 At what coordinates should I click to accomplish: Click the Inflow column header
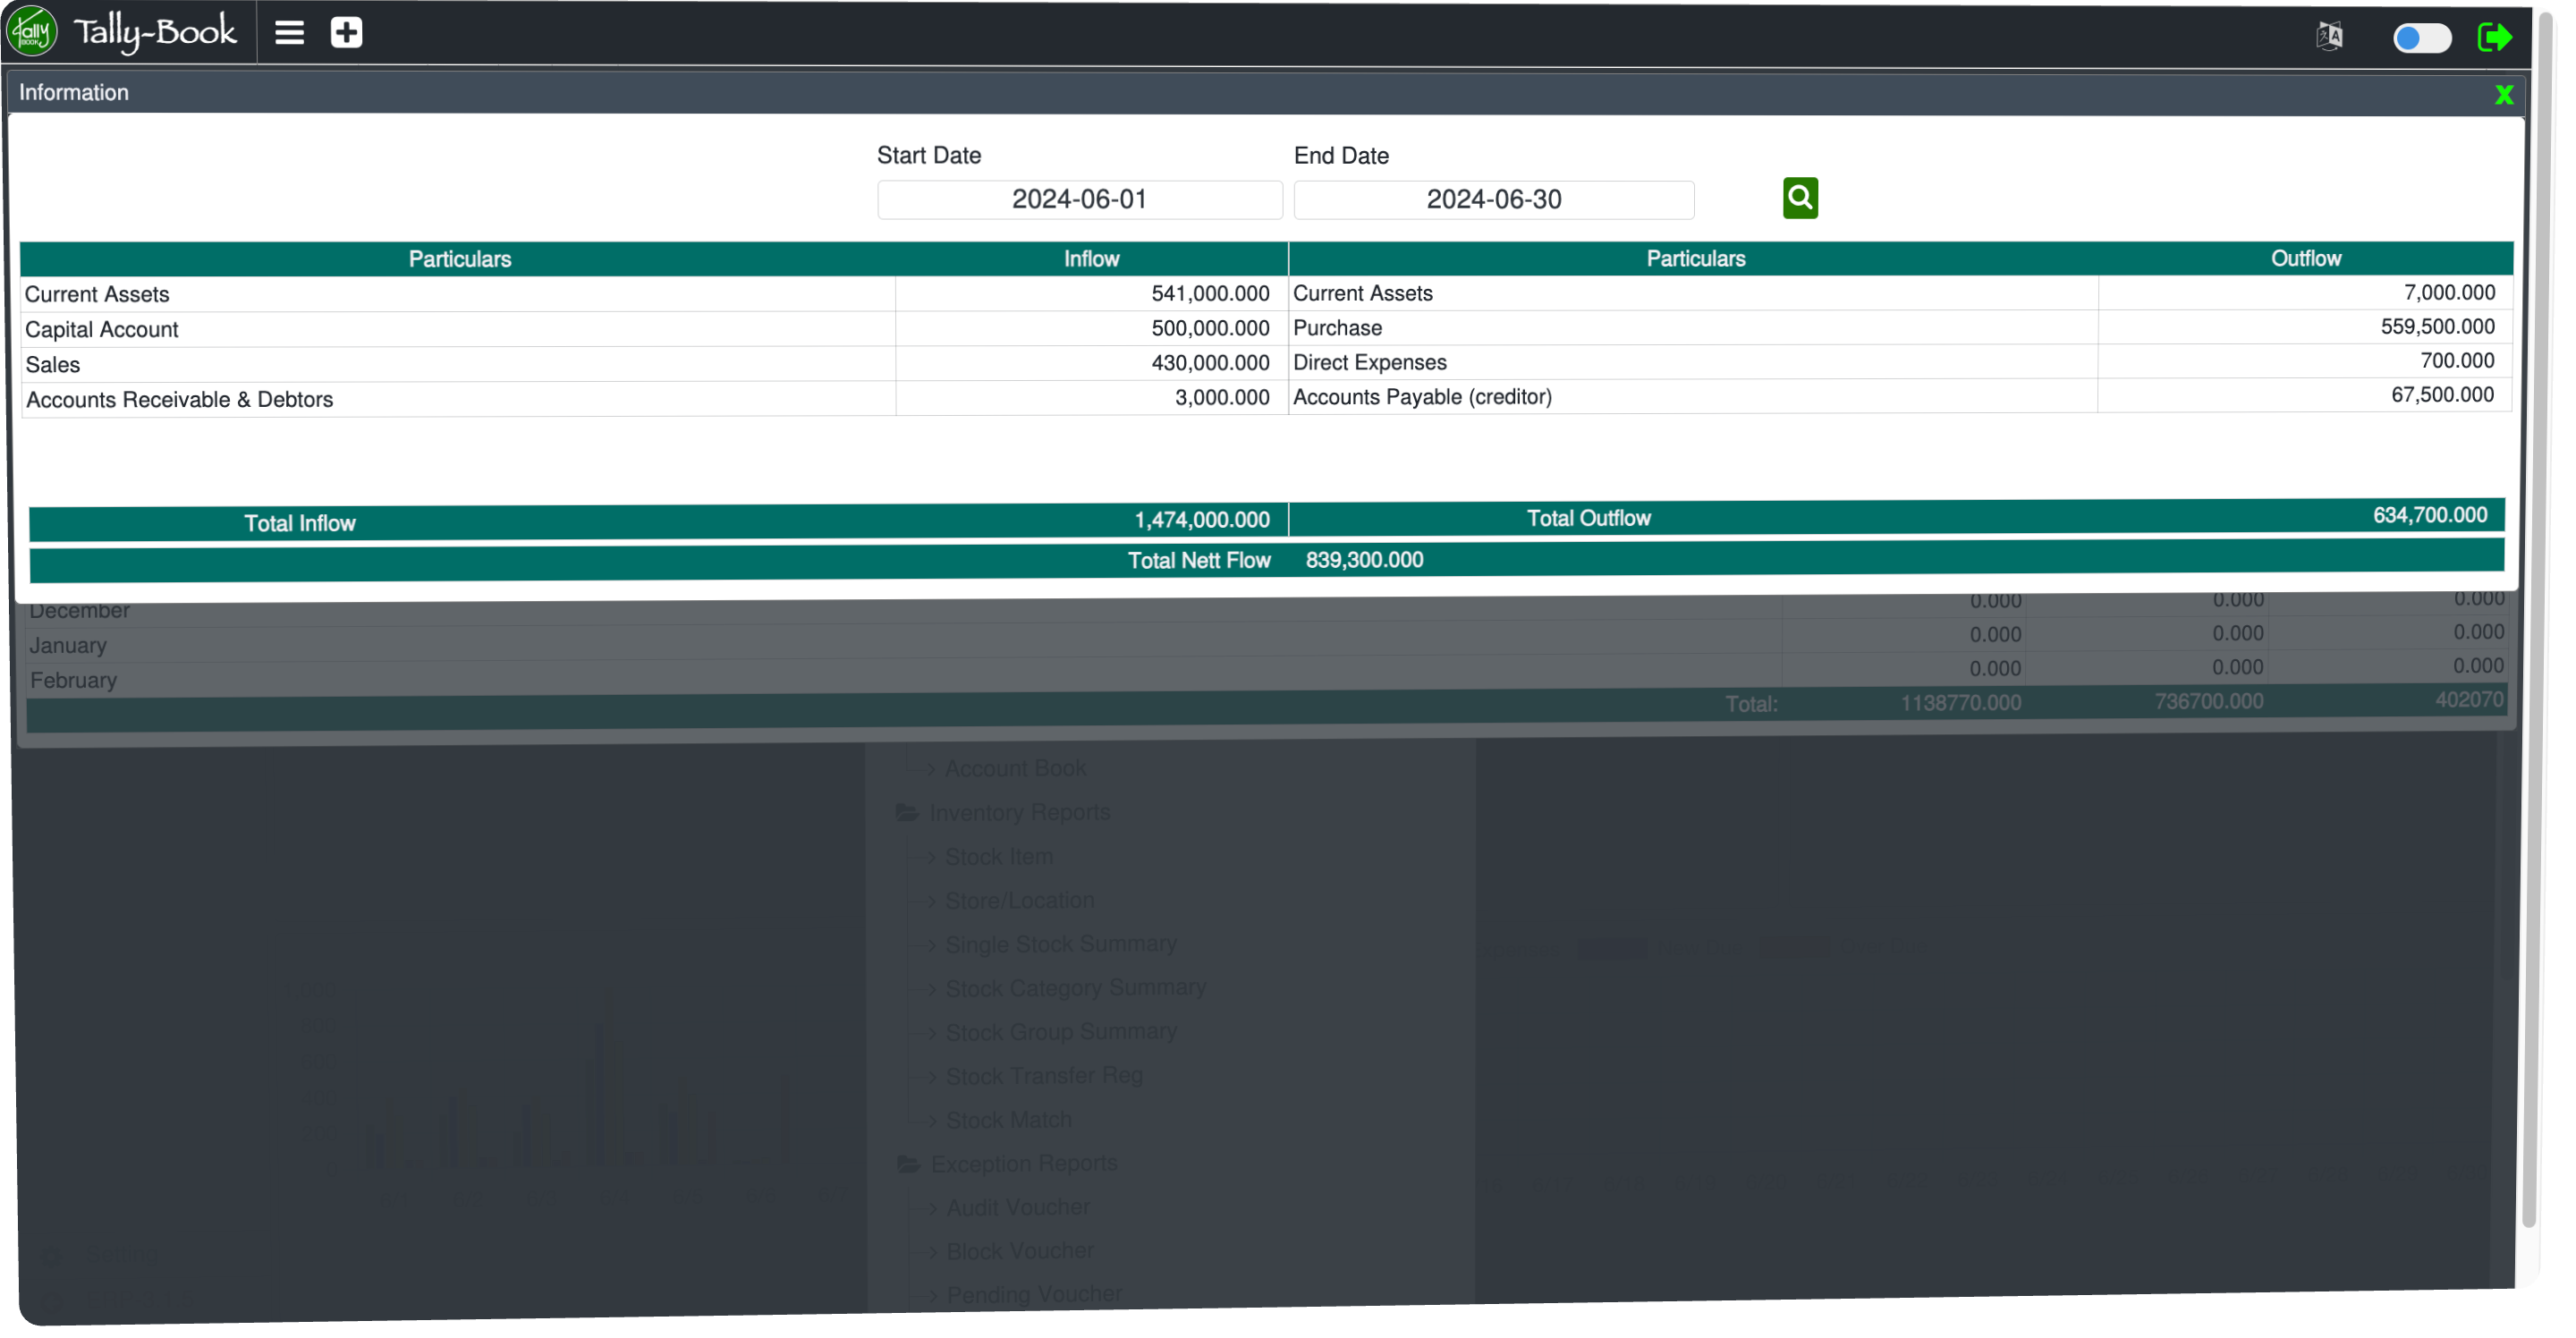[1091, 260]
